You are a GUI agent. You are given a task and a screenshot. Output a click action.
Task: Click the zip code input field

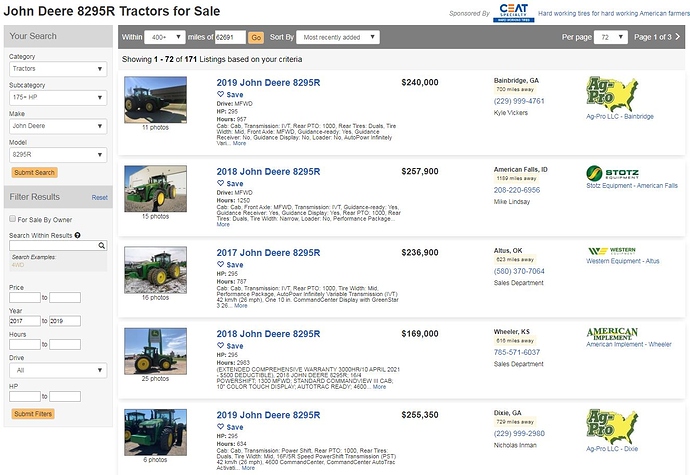pyautogui.click(x=230, y=37)
